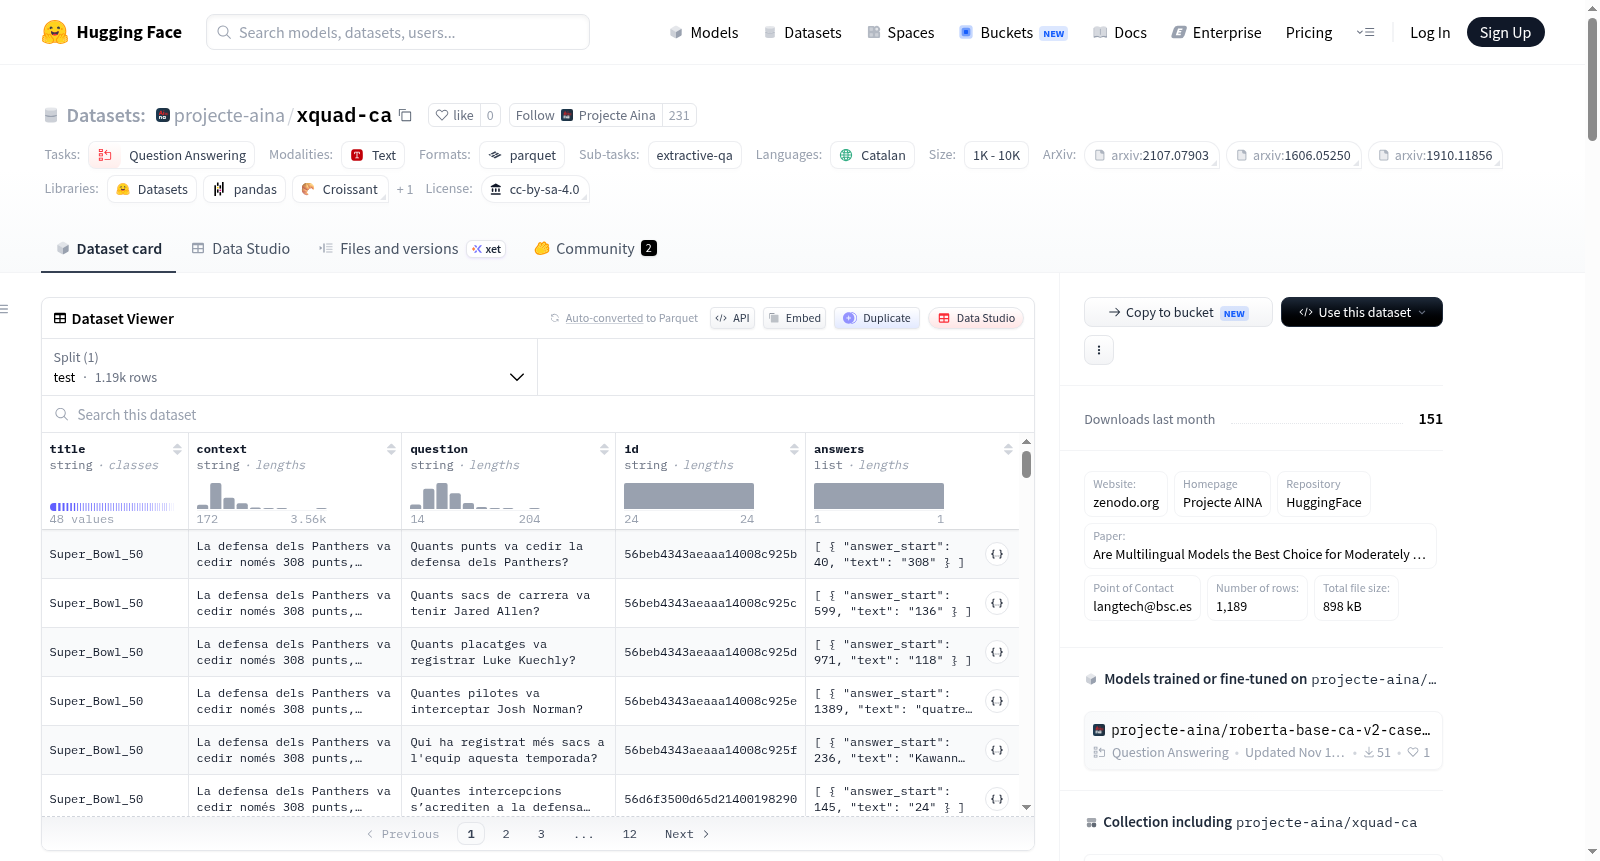Copy to bucket button

(x=1178, y=312)
